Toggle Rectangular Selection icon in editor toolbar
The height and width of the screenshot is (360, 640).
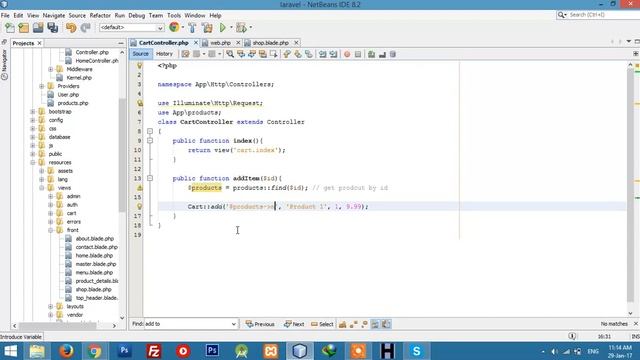point(273,54)
